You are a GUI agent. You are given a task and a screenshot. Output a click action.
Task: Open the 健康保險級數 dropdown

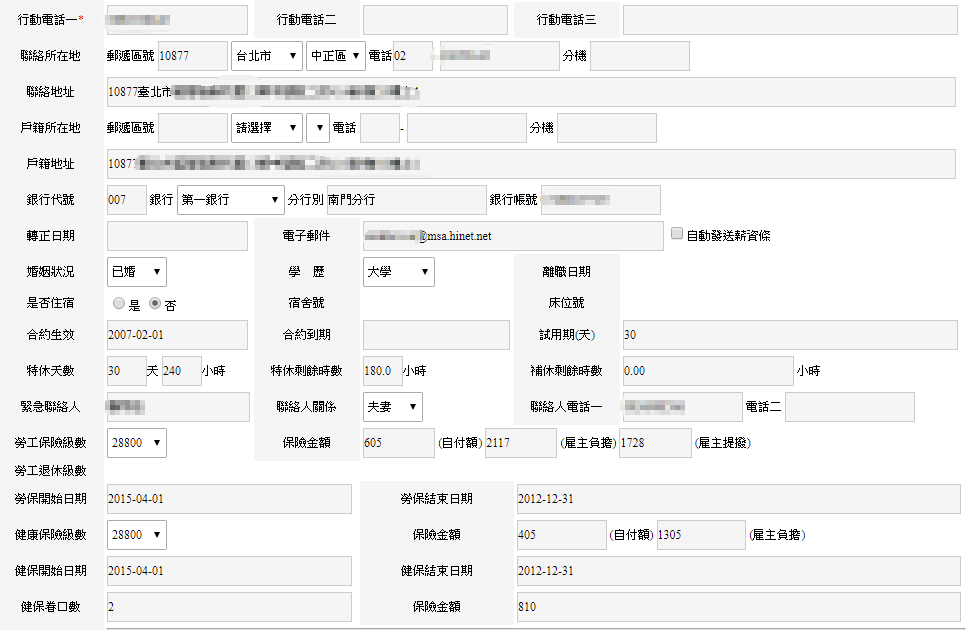point(136,535)
